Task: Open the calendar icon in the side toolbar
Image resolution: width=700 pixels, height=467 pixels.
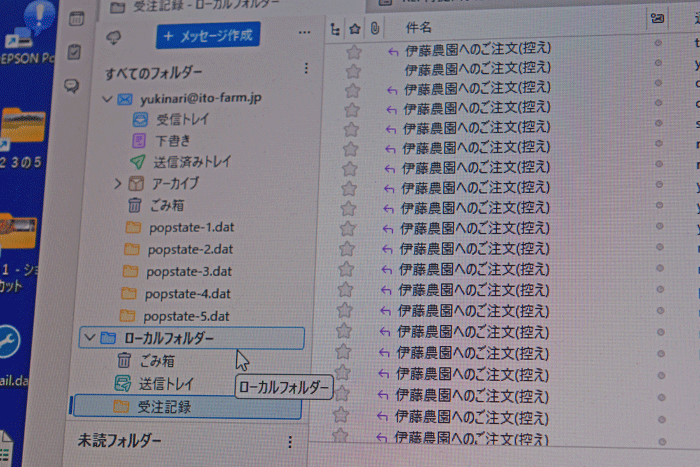Action: coord(75,18)
